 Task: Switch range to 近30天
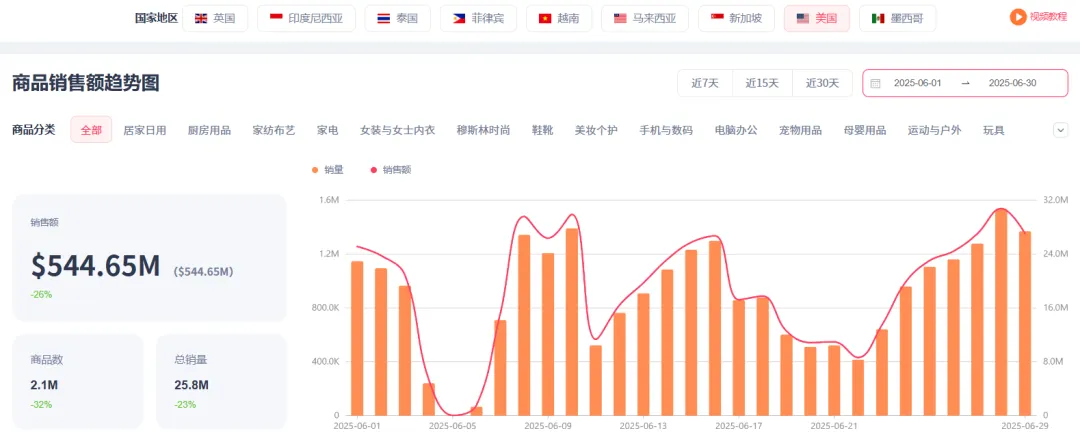[822, 83]
